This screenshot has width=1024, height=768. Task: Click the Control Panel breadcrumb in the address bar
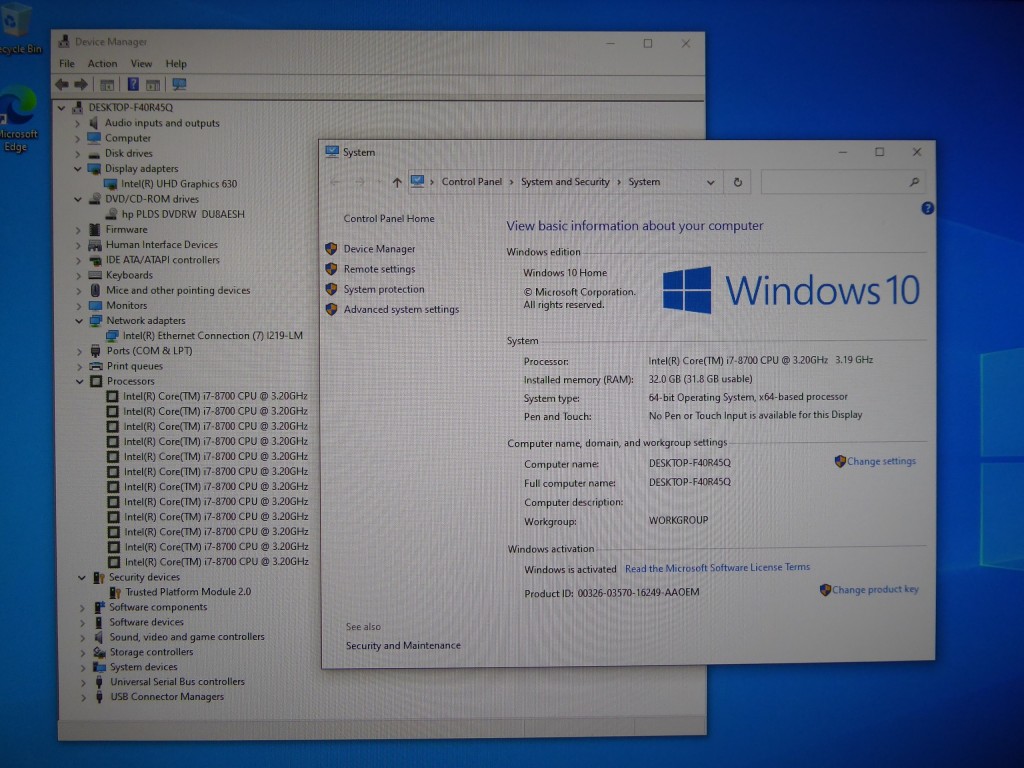click(472, 182)
